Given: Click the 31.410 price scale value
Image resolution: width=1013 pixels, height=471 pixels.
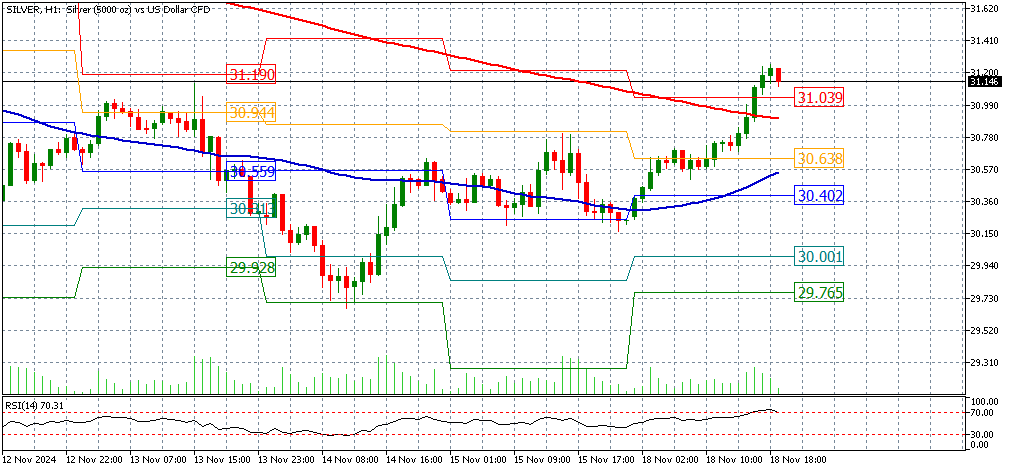Looking at the screenshot, I should coord(984,41).
